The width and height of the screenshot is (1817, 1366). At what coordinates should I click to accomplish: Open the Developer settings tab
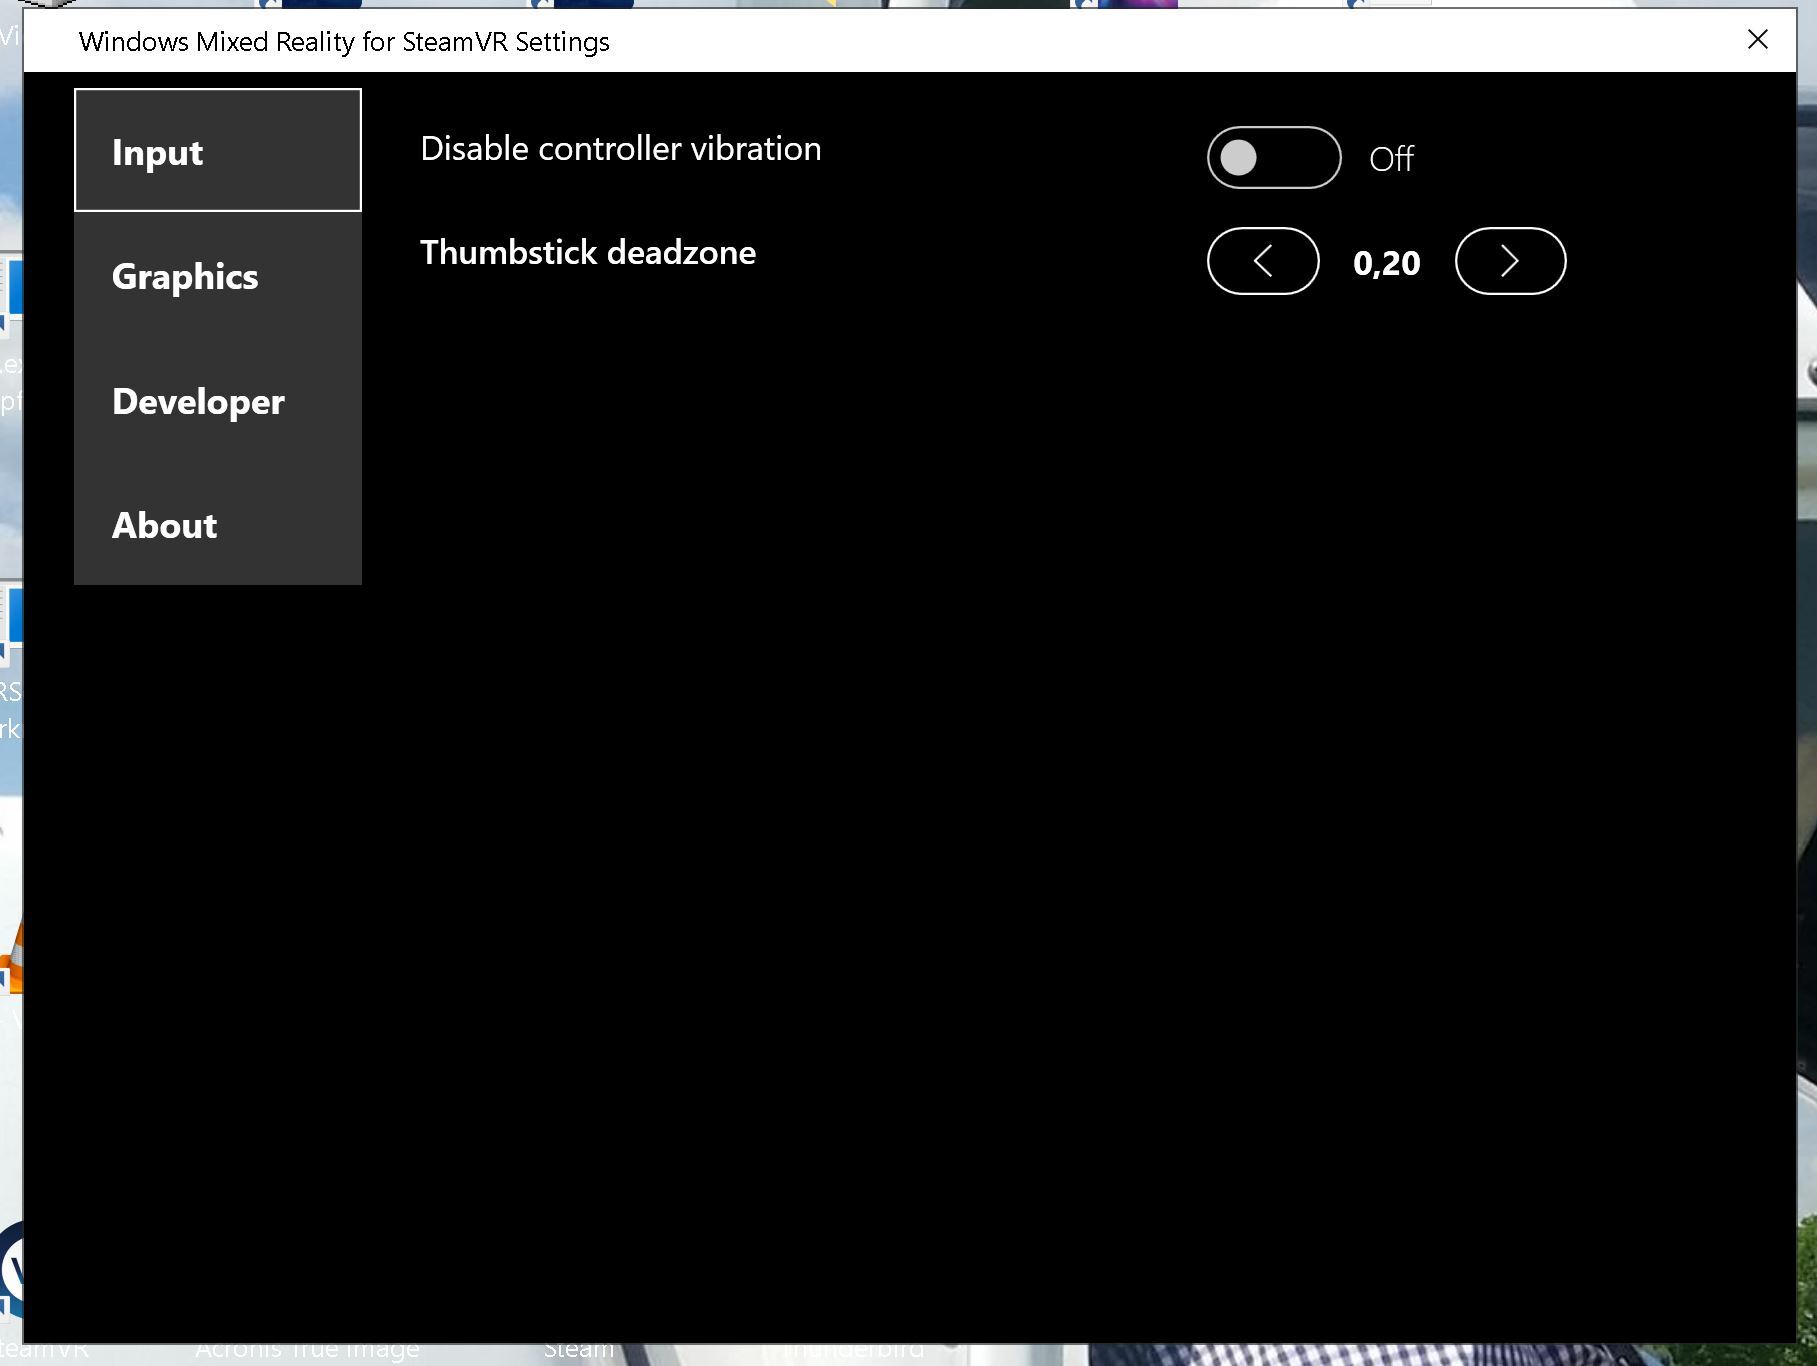[218, 401]
